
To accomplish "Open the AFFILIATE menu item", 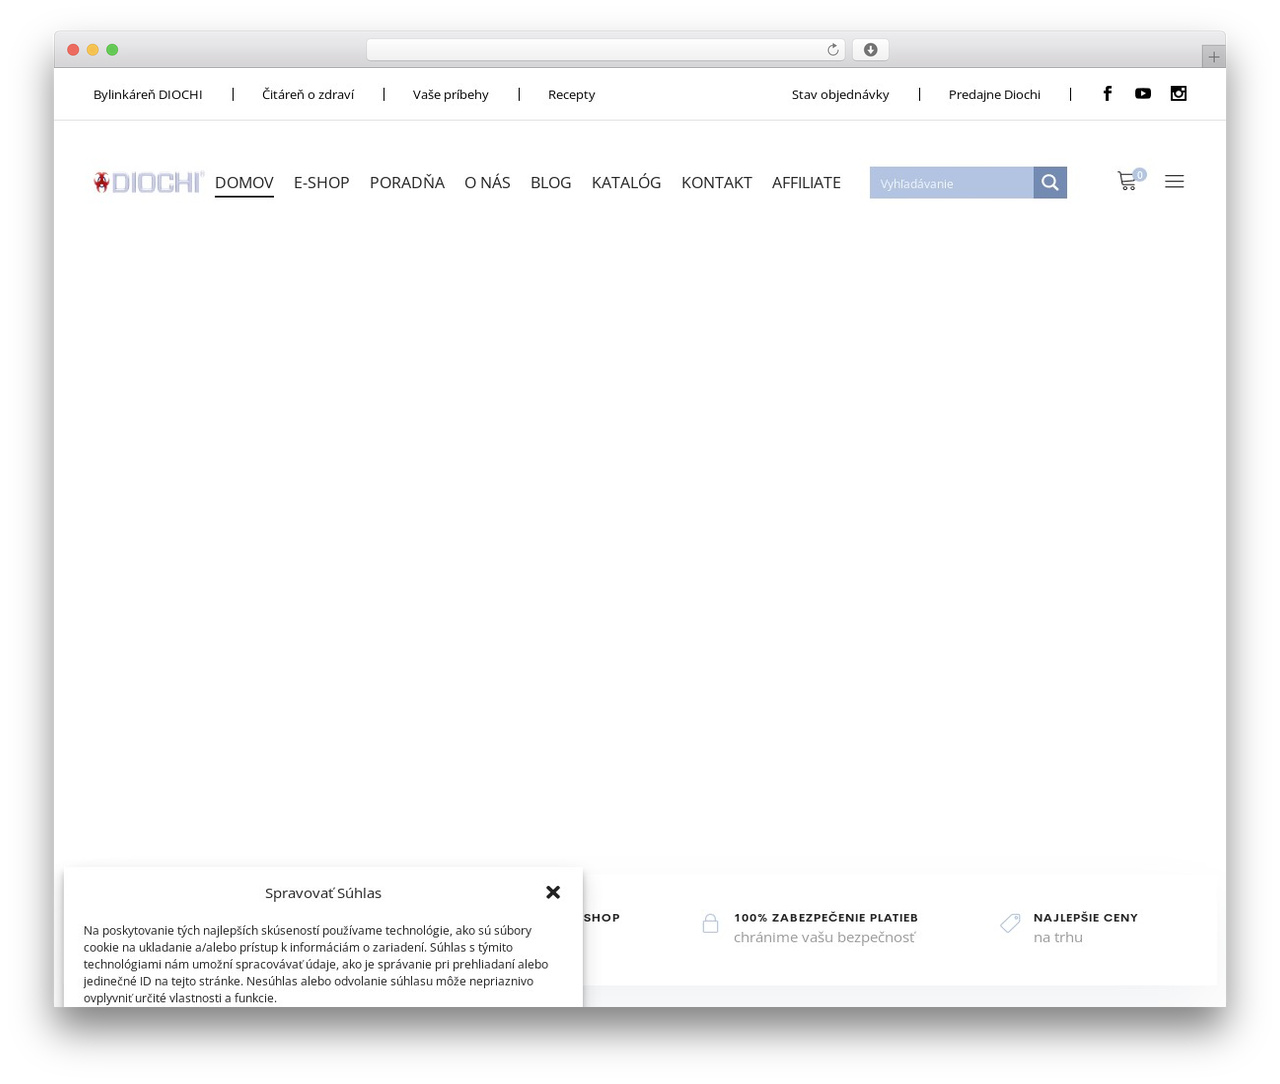I will pyautogui.click(x=806, y=183).
